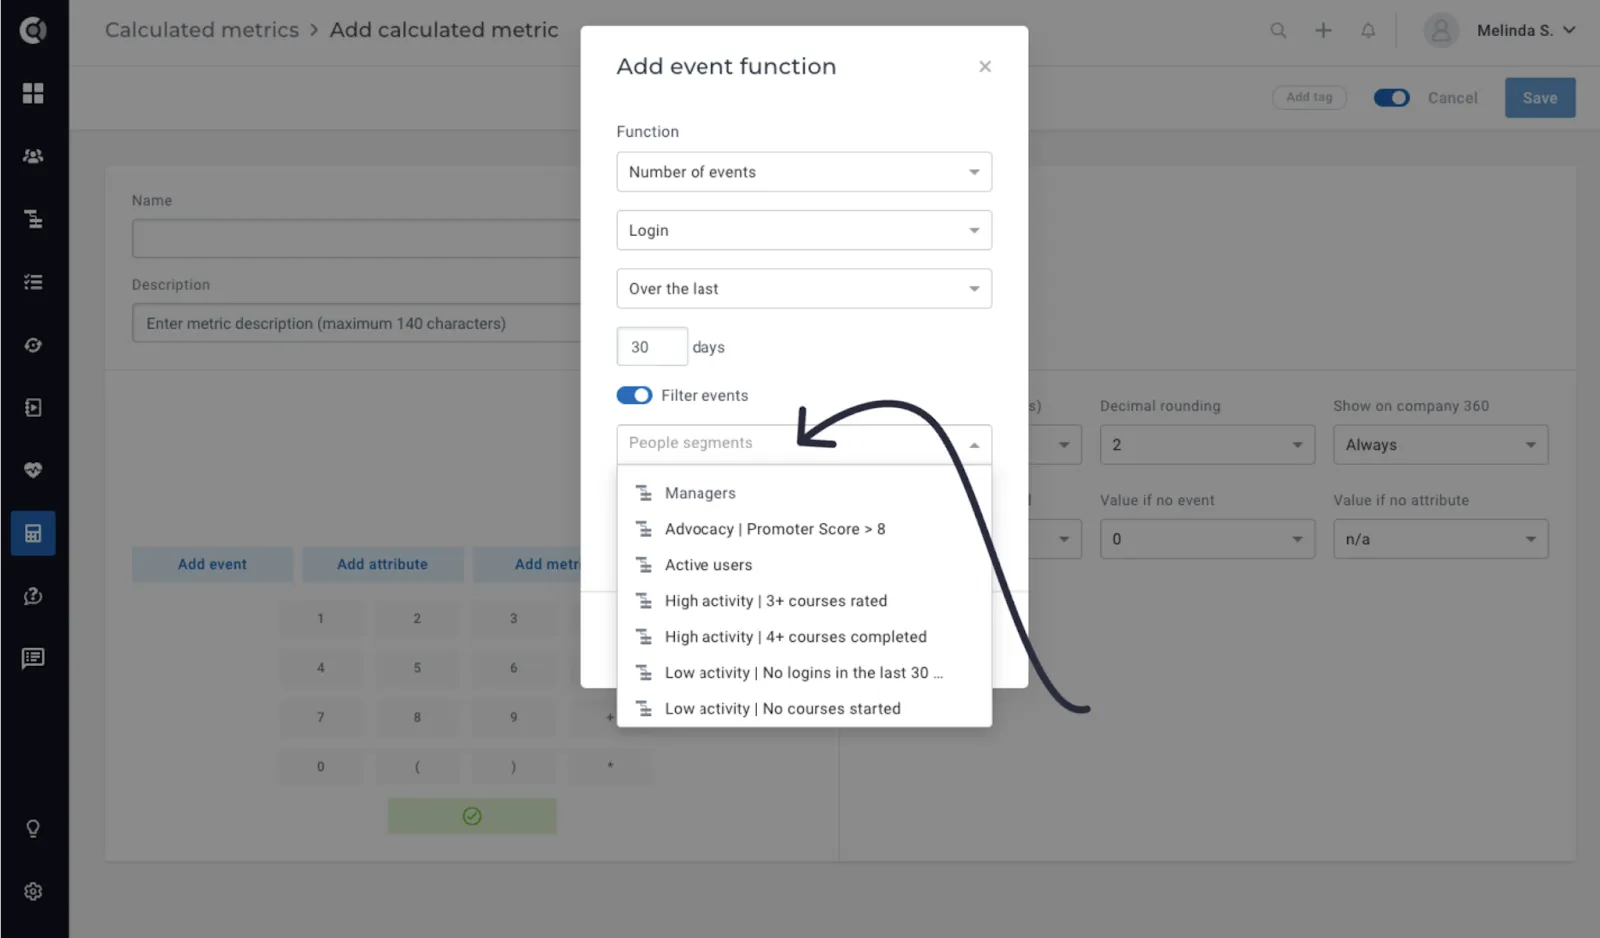Click the metric Description input field
Viewport: 1600px width, 938px height.
pyautogui.click(x=356, y=324)
